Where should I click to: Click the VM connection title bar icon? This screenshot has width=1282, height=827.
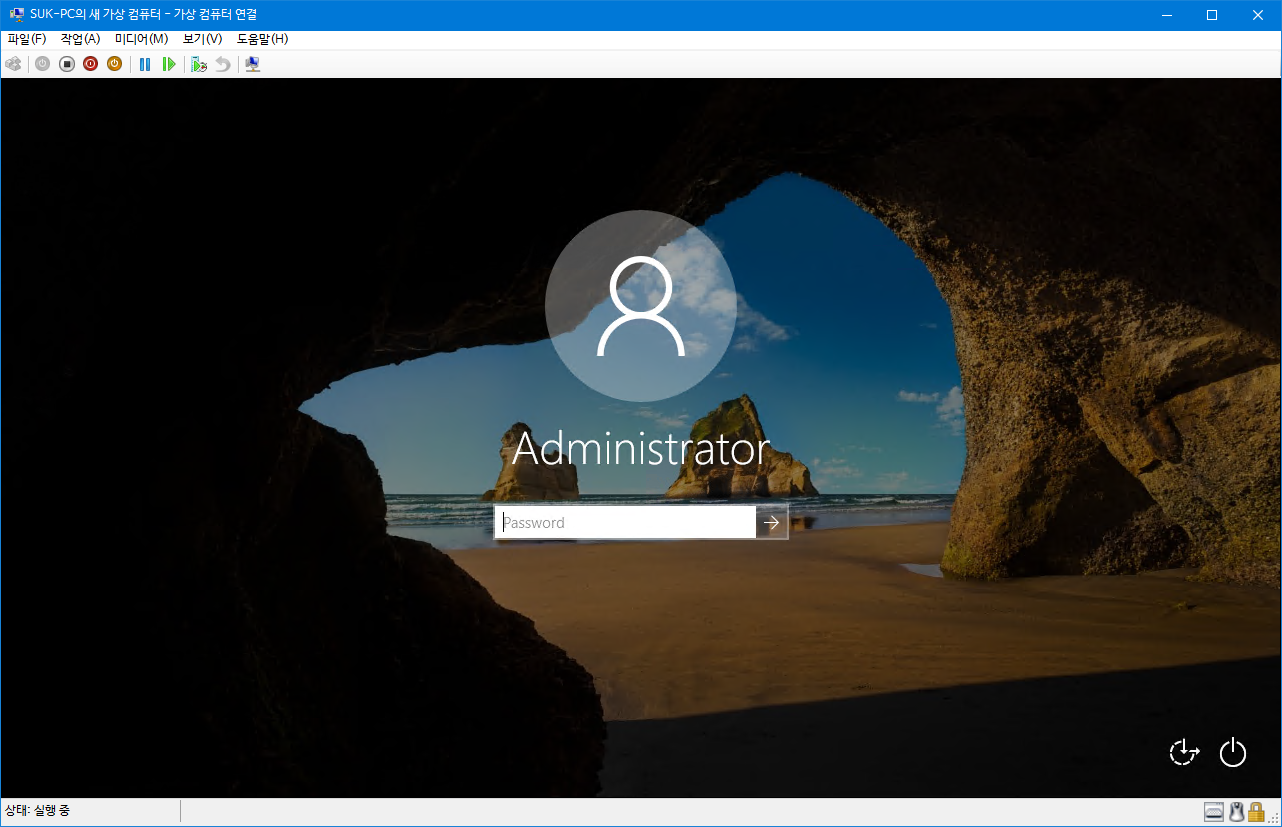point(16,15)
